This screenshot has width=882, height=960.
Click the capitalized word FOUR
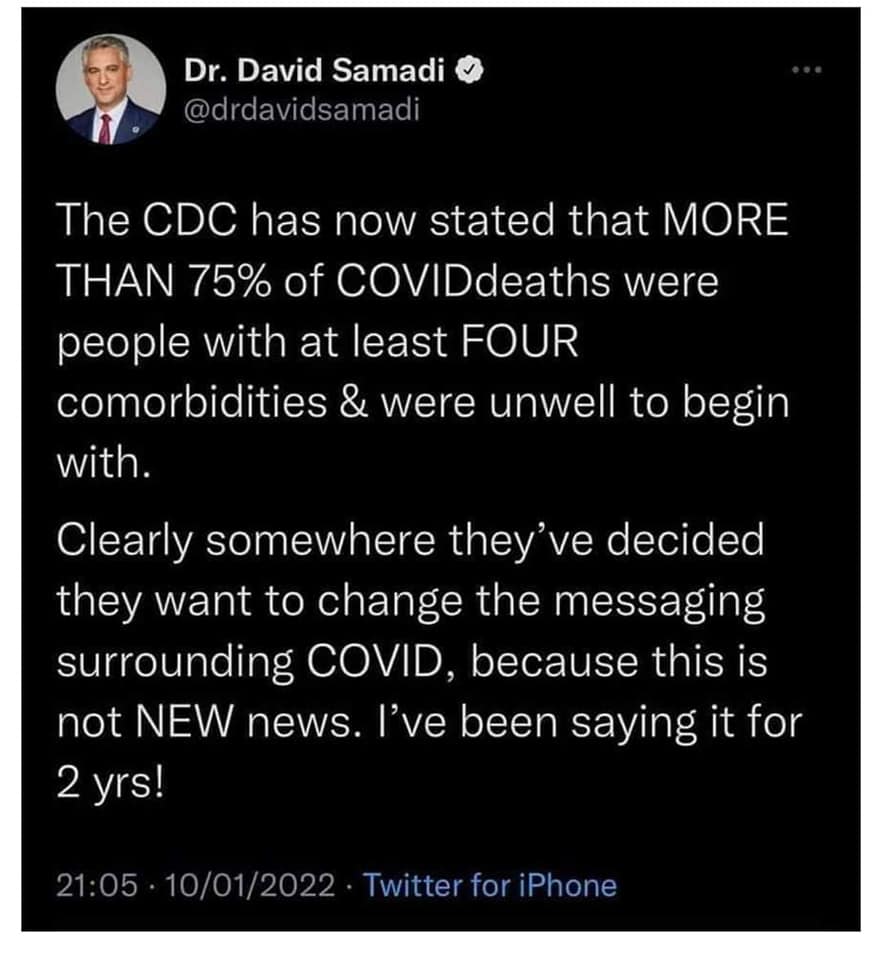[x=522, y=343]
